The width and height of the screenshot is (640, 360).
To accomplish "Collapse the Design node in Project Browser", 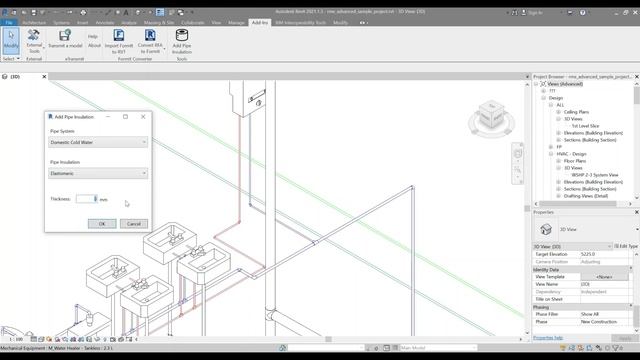I will (543, 98).
